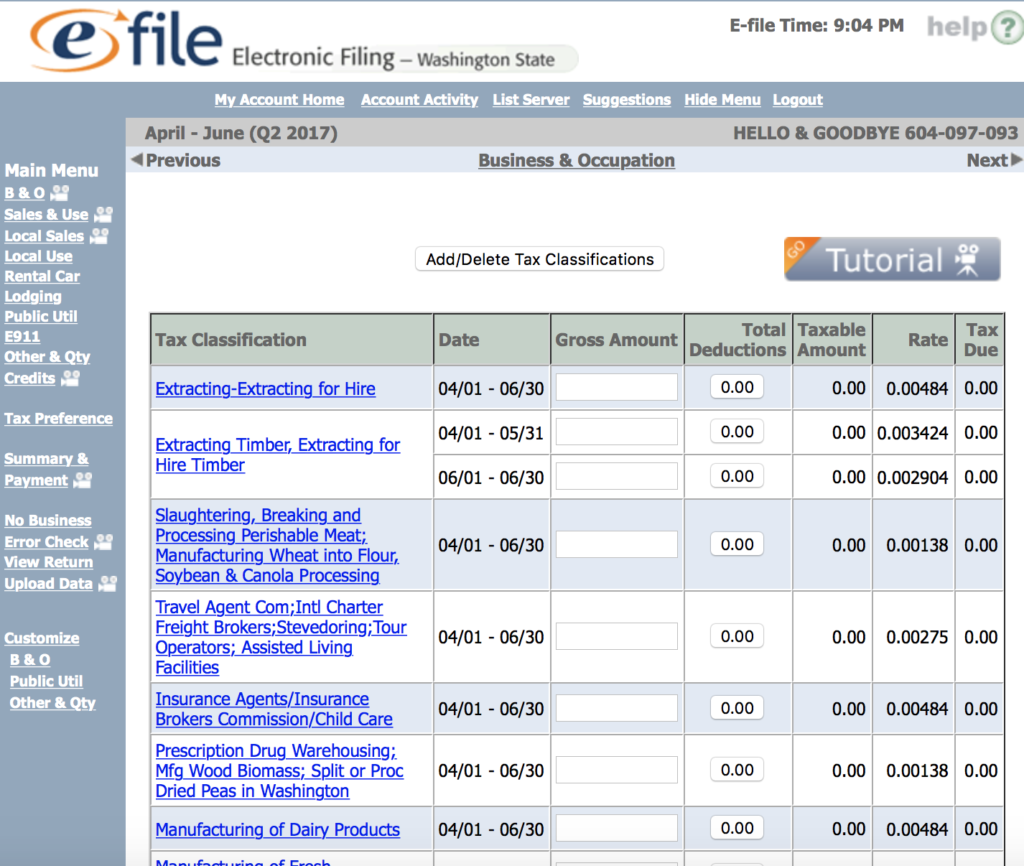Click the help question mark icon

[1004, 27]
